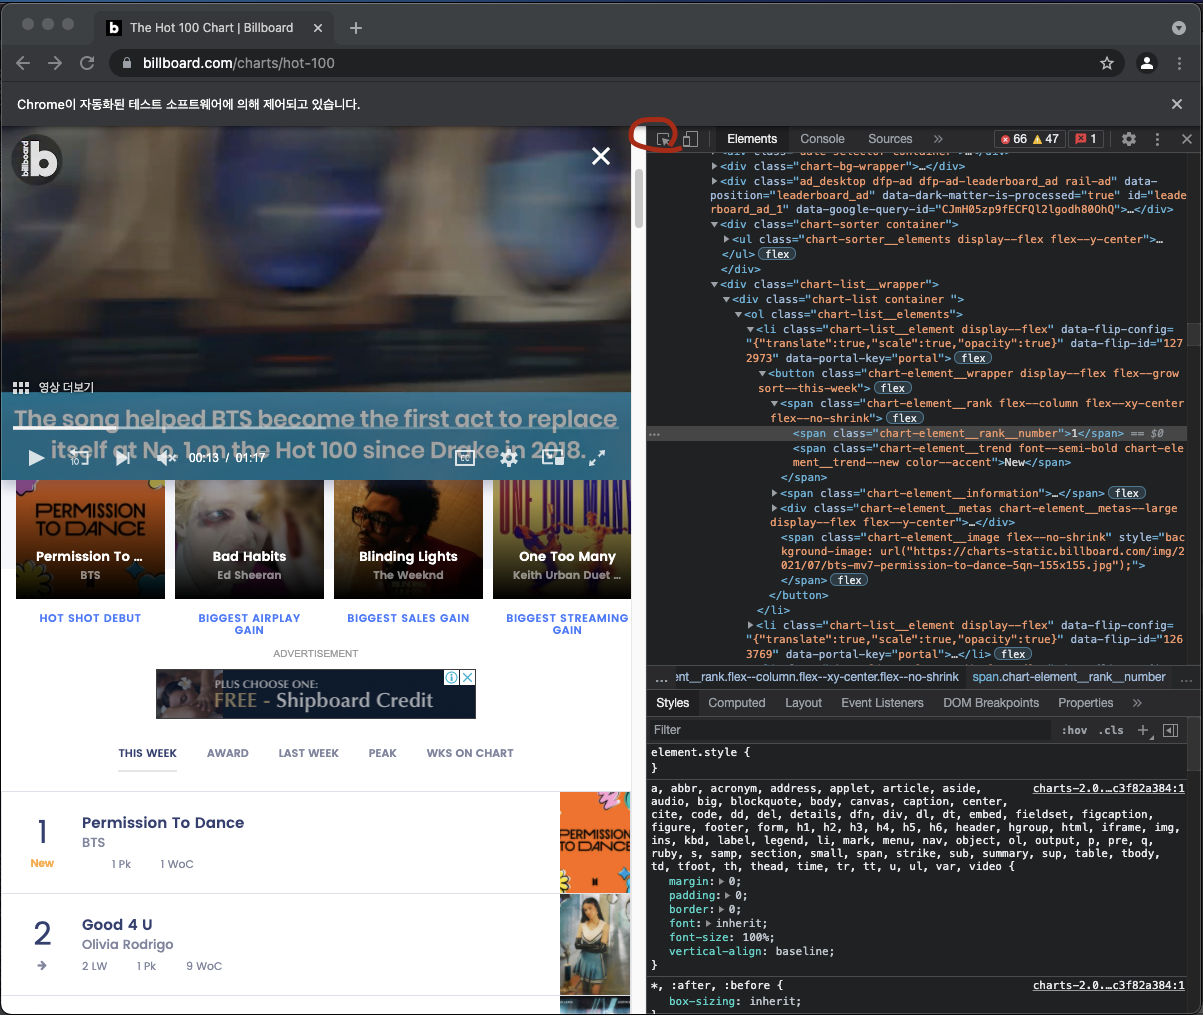
Task: Open the Properties tab
Action: click(1085, 703)
